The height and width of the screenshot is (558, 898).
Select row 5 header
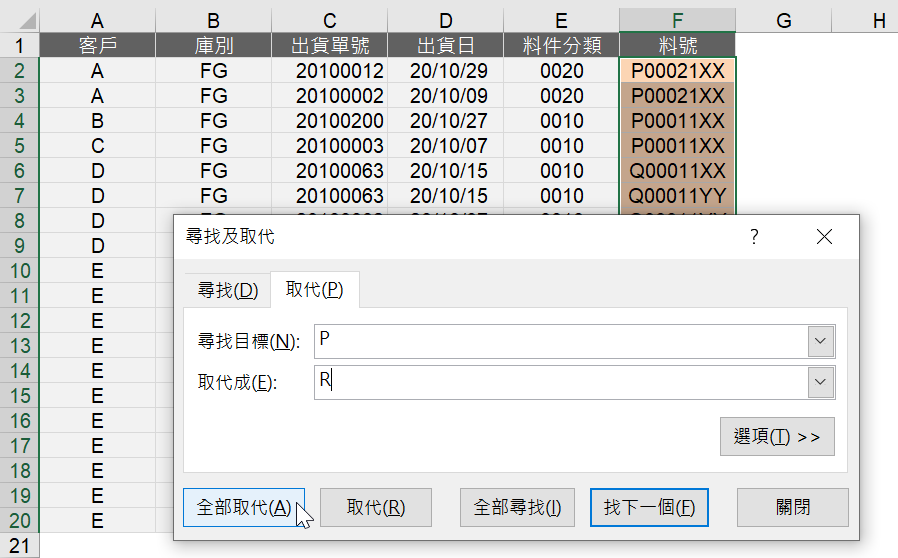[19, 146]
